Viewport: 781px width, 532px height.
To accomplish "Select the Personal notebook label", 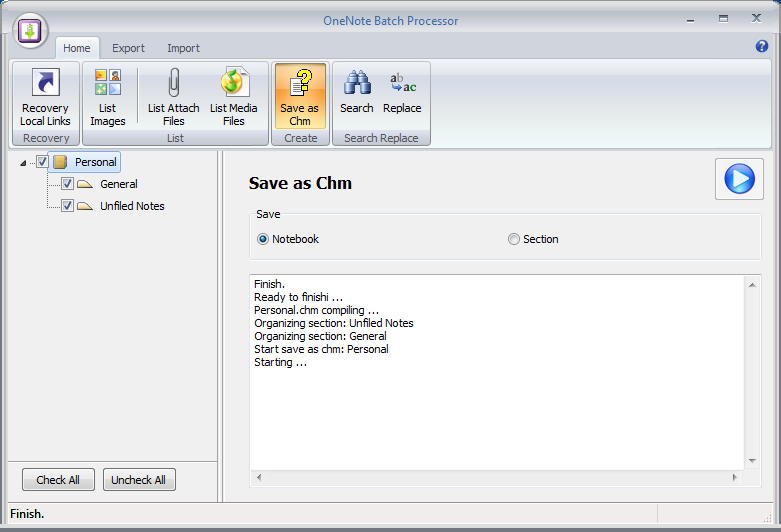I will click(x=96, y=162).
